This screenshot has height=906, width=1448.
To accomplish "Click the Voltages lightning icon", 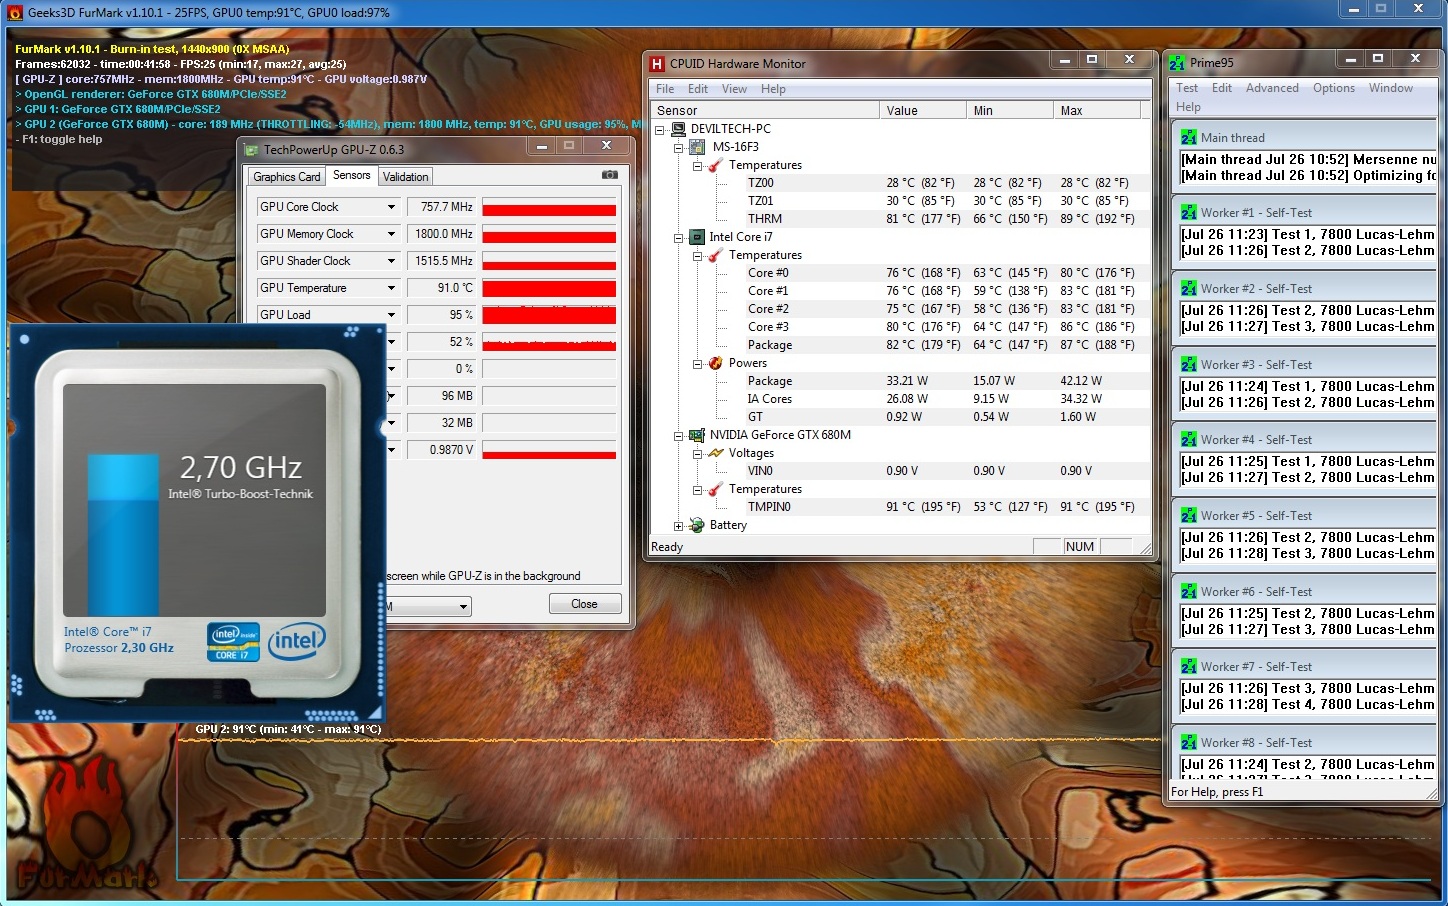I will point(716,453).
